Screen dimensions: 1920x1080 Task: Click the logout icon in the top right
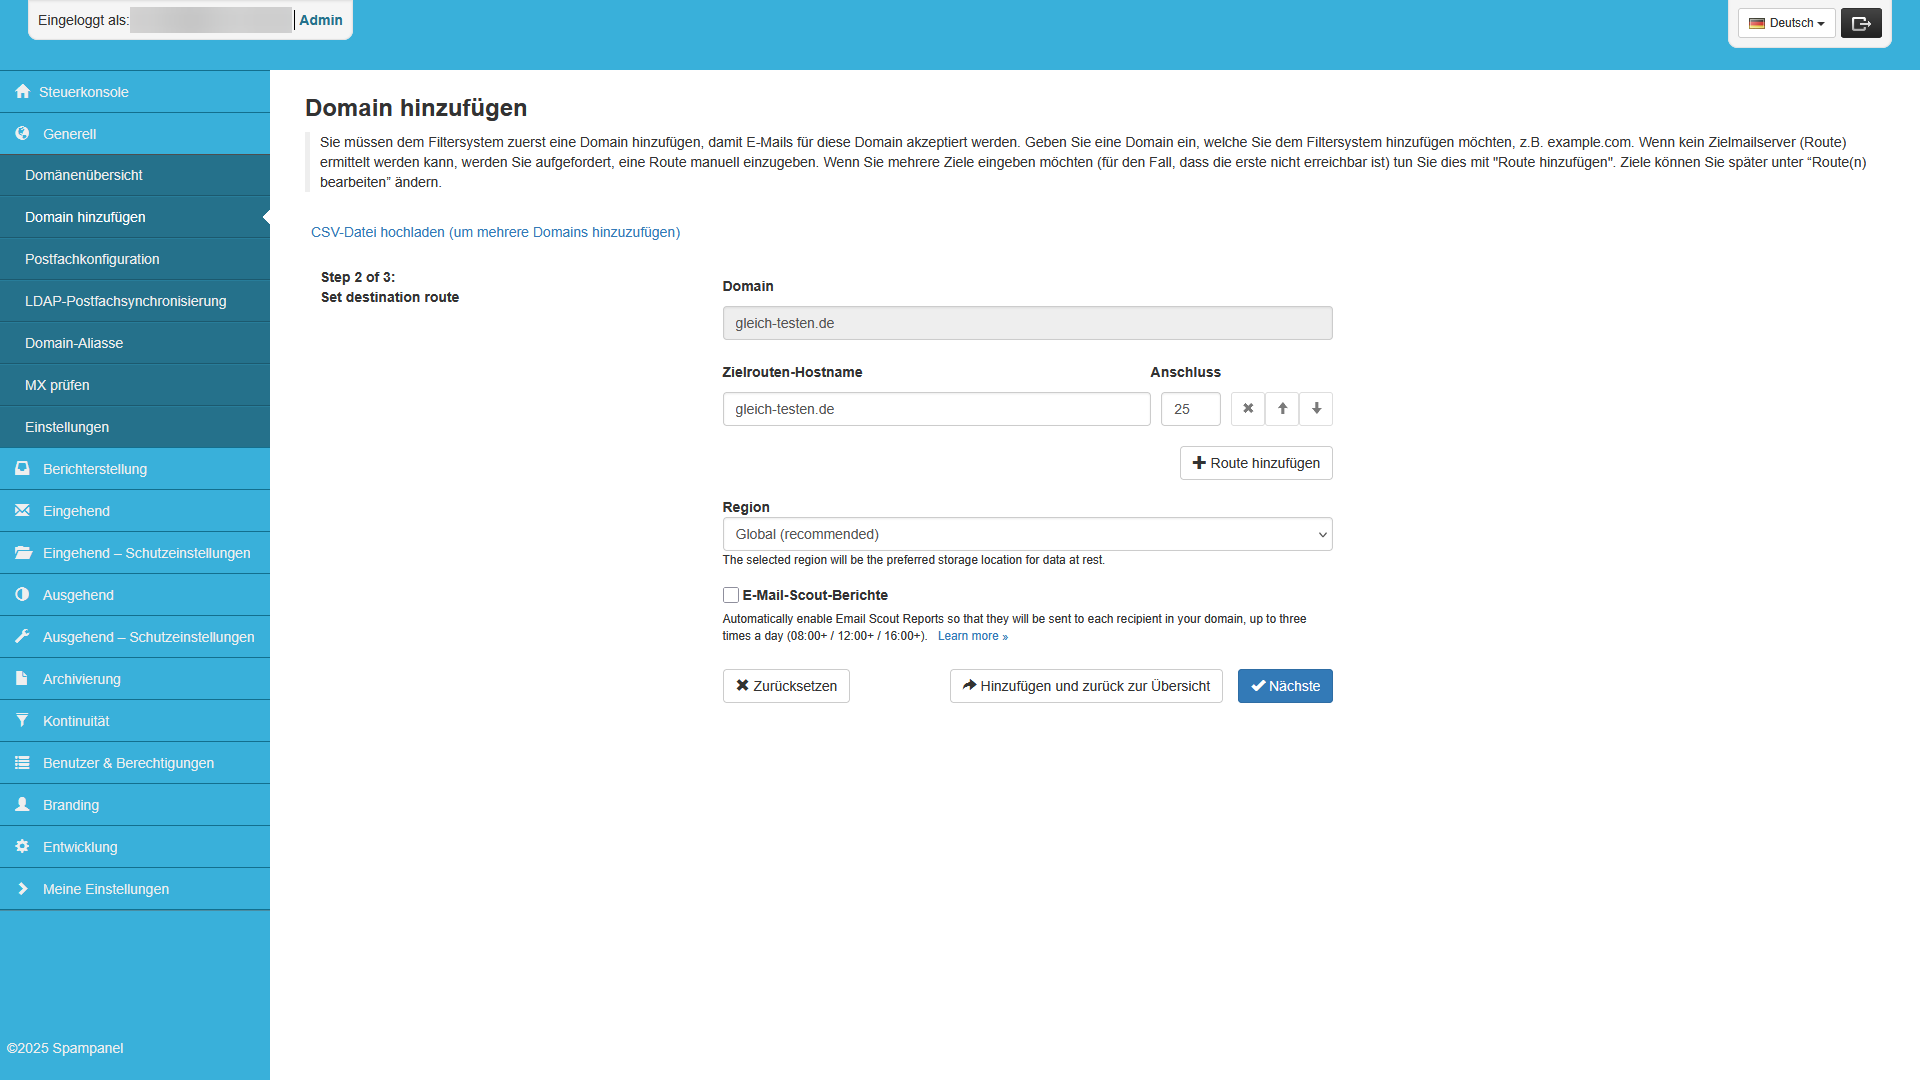1860,22
